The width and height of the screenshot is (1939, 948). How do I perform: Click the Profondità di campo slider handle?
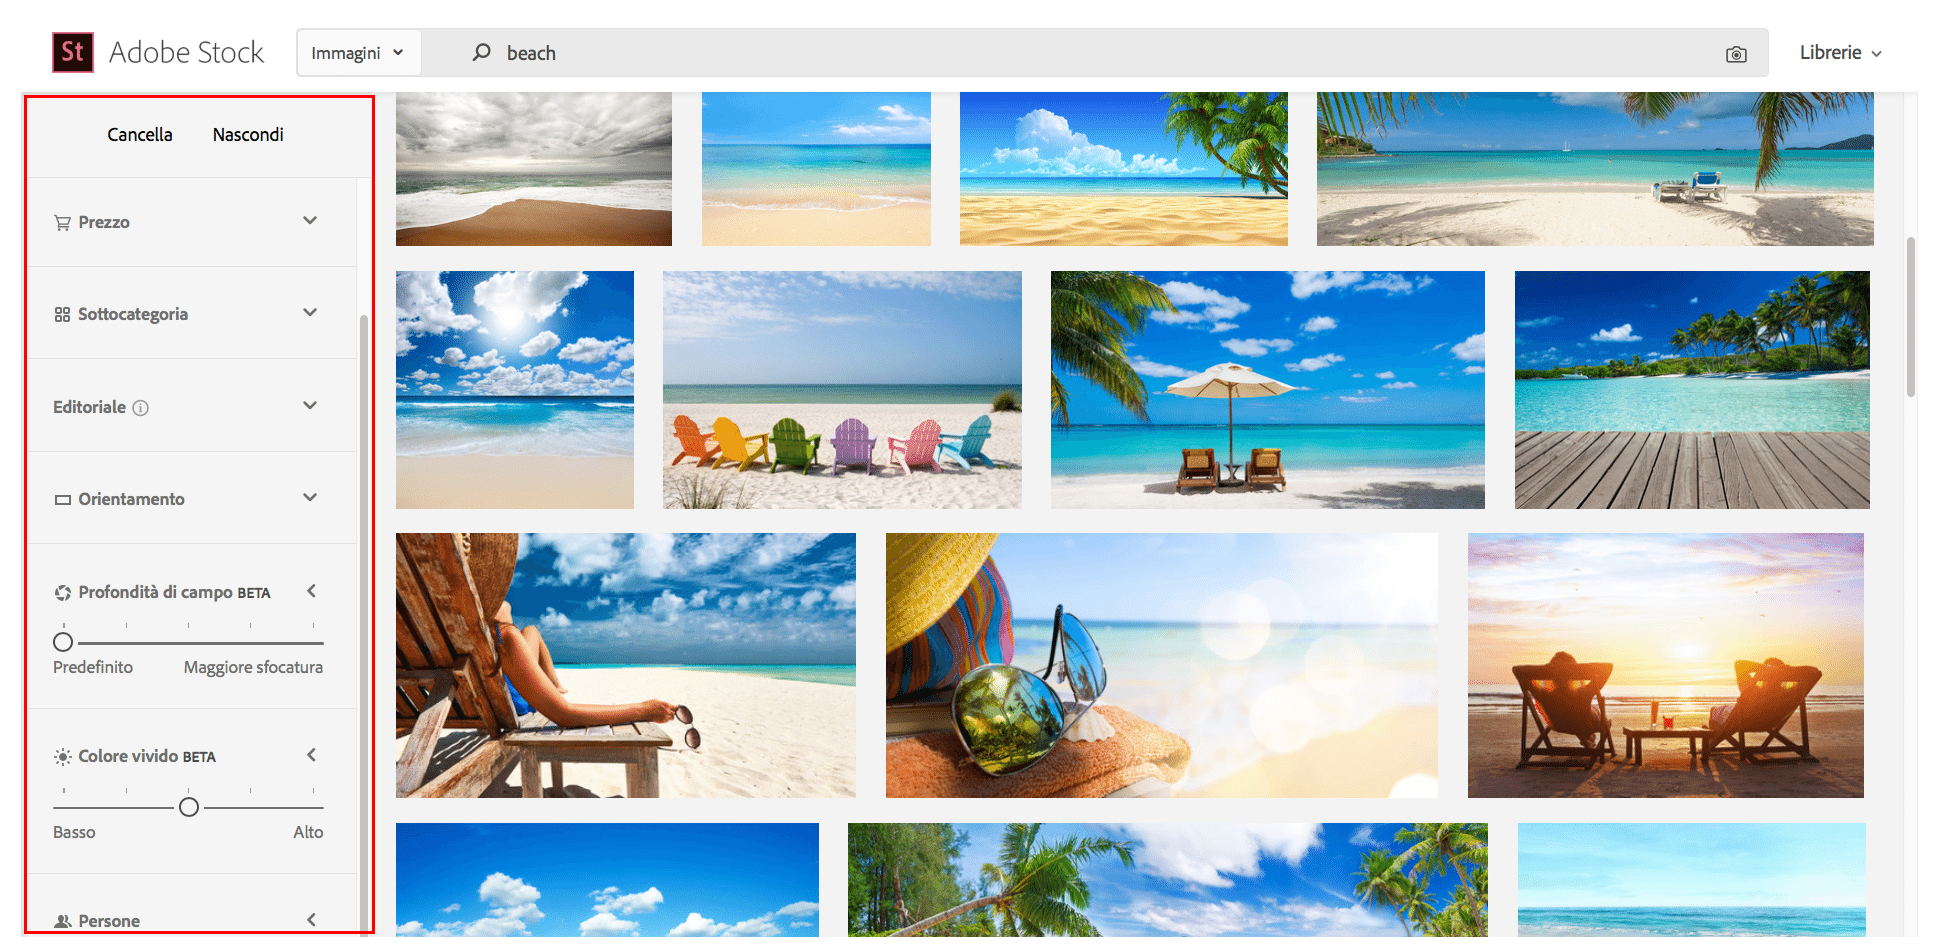pos(63,642)
